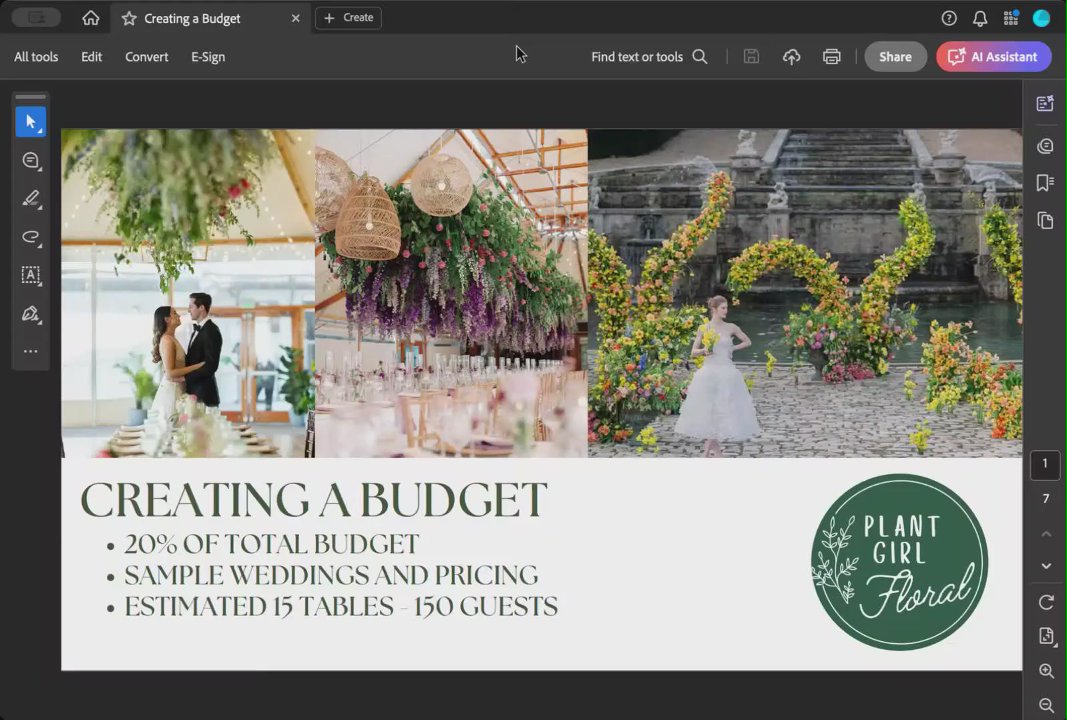The height and width of the screenshot is (720, 1067).
Task: Click the Plant Girl Floral logo
Action: pyautogui.click(x=899, y=562)
